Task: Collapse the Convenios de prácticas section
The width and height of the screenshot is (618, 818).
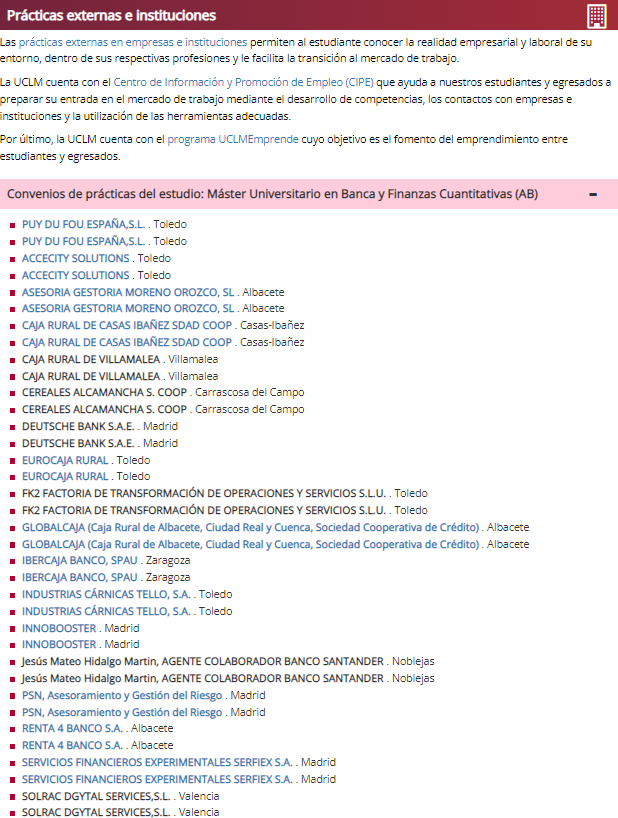Action: [593, 195]
